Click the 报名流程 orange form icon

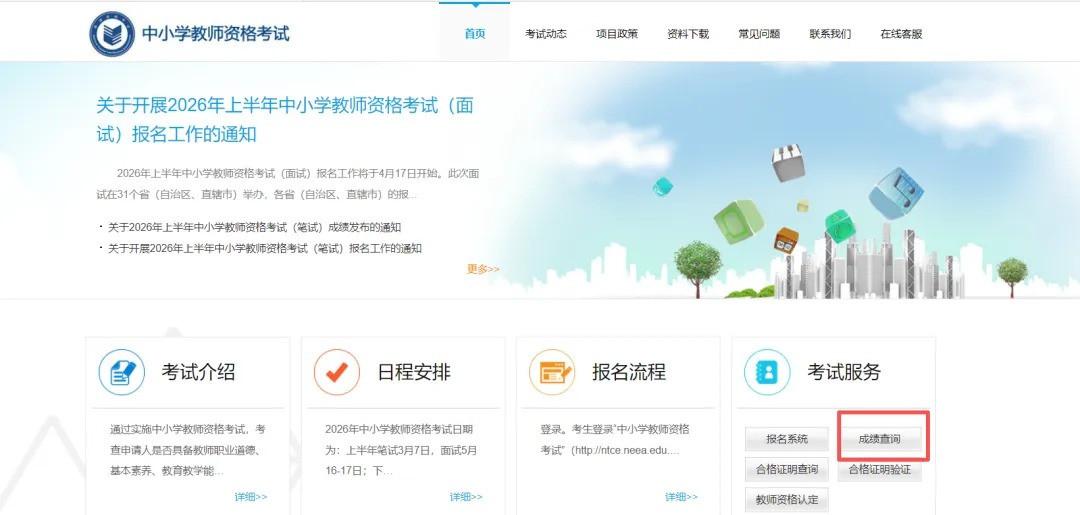pos(552,373)
